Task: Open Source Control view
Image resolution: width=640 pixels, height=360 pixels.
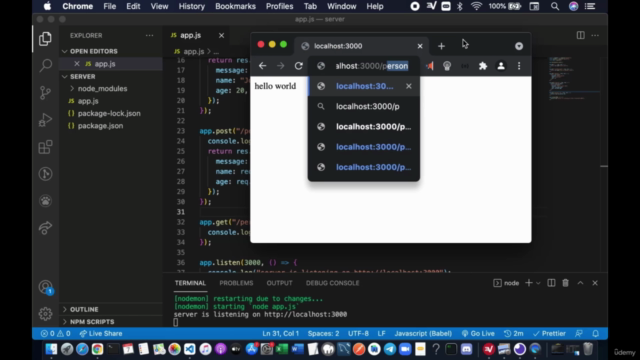Action: click(x=45, y=93)
